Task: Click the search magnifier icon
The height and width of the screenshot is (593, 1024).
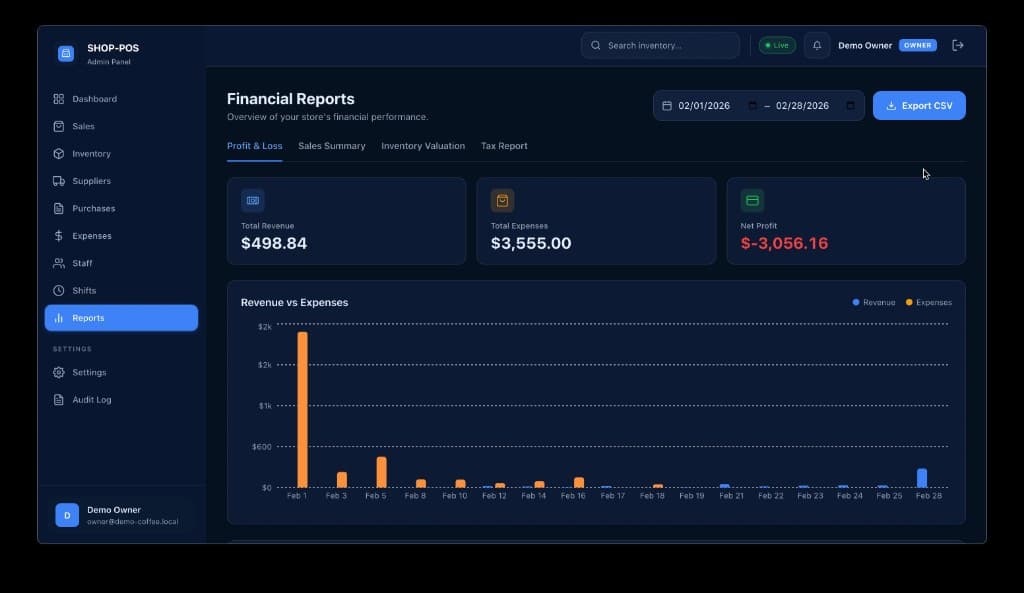Action: coord(596,45)
